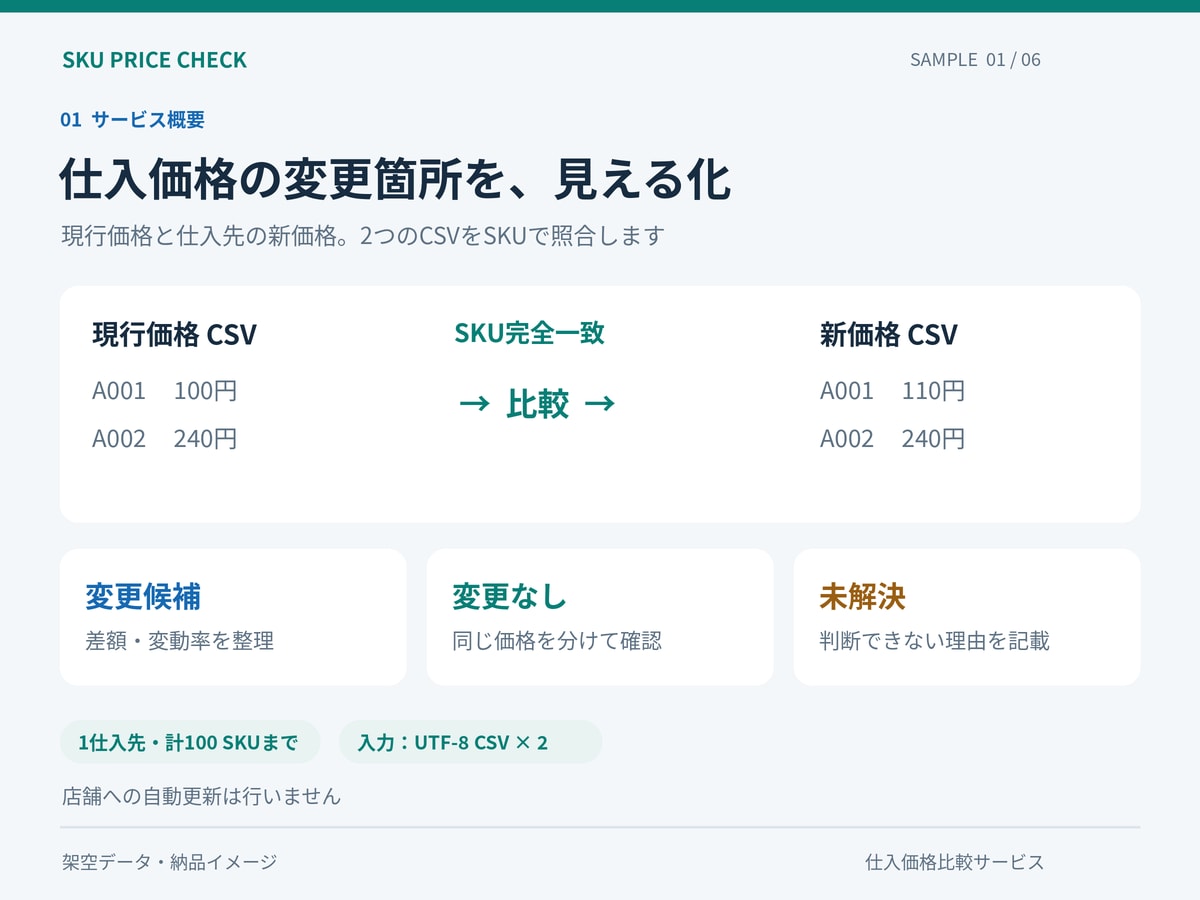Viewport: 1200px width, 900px height.
Task: Select the 現行価格 CSV heading
Action: click(174, 335)
